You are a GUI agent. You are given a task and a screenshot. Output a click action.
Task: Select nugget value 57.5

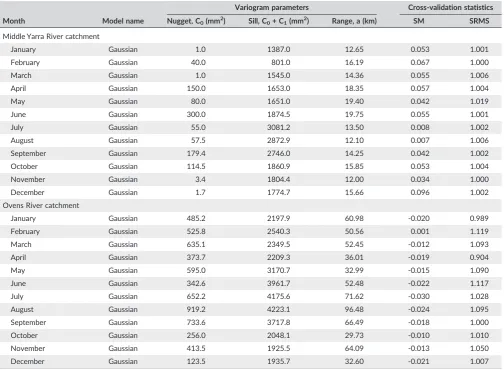click(x=198, y=140)
